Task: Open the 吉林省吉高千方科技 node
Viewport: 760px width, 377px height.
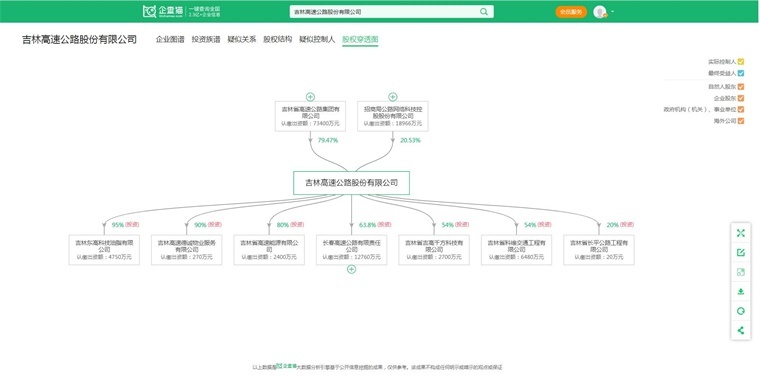Action: point(434,250)
